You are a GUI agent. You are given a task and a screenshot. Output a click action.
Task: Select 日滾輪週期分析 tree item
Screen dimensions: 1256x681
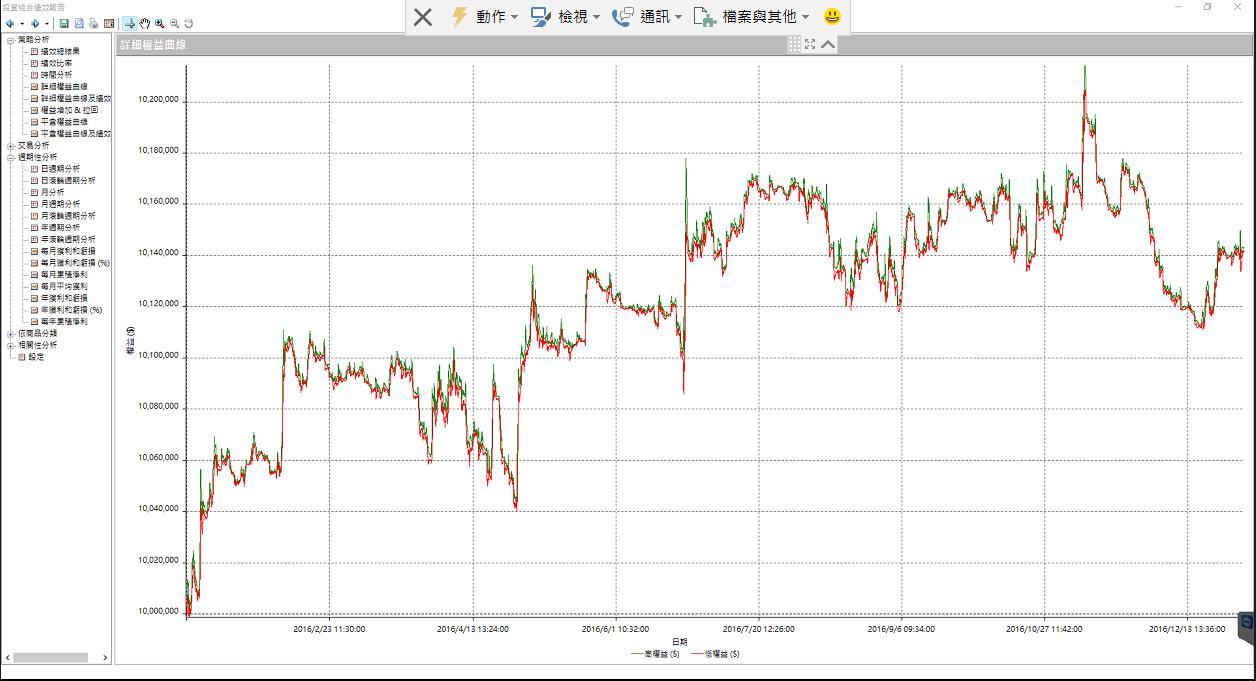68,181
